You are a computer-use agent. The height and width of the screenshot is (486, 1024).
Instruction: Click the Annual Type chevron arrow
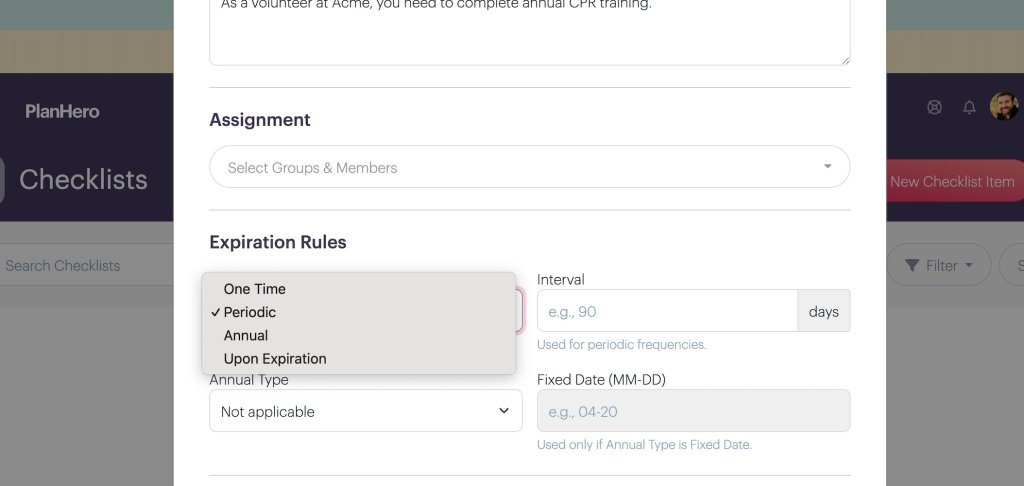[x=504, y=411]
